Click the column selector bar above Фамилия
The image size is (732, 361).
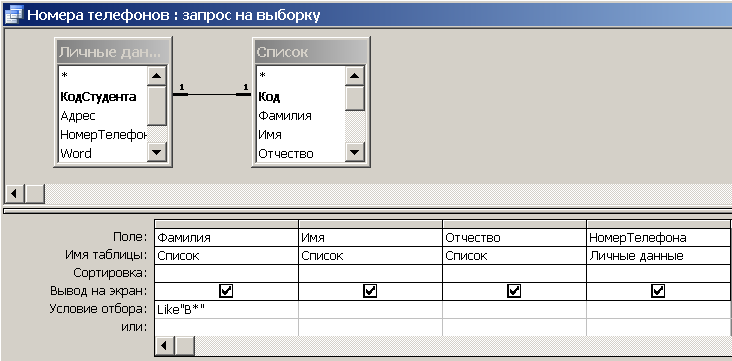(x=226, y=224)
